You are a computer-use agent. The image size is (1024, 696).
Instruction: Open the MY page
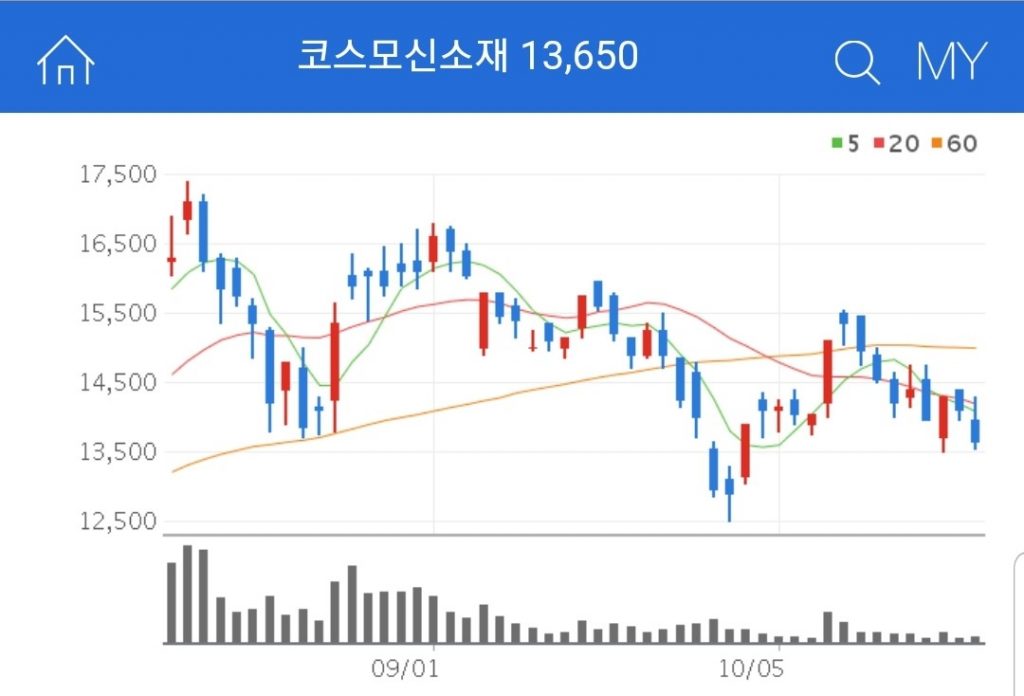[951, 62]
